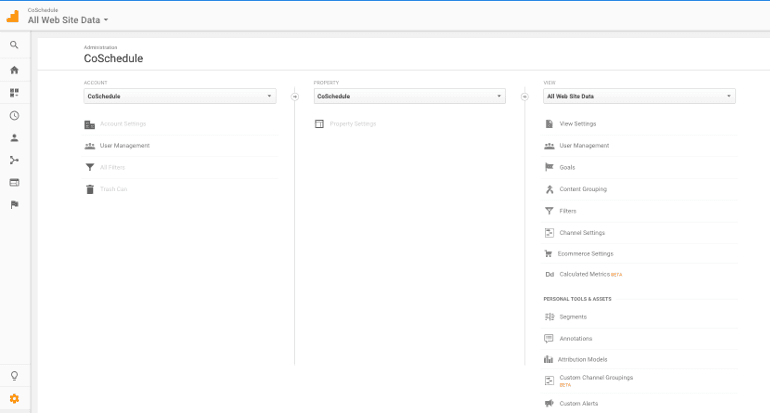Viewport: 770px width, 413px height.
Task: Open Audience reports person icon
Action: click(x=14, y=138)
